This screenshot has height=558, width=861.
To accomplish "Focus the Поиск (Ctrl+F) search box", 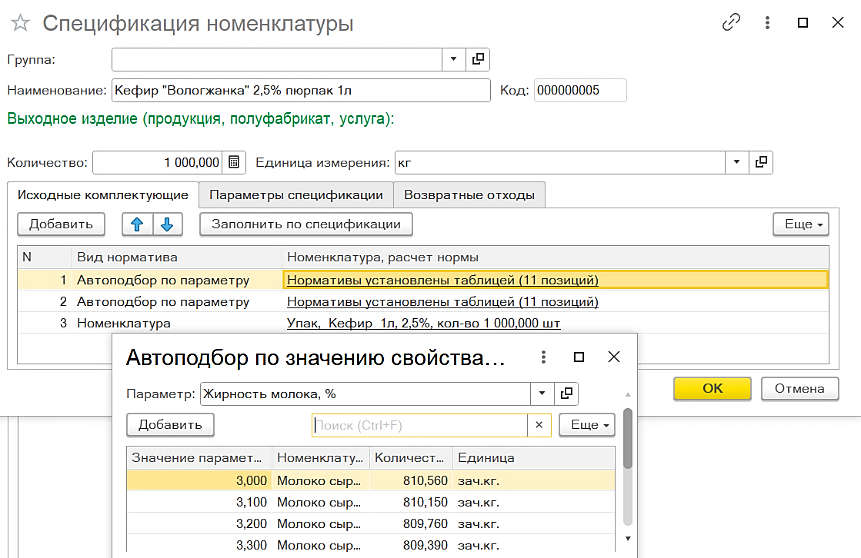I will tap(420, 425).
